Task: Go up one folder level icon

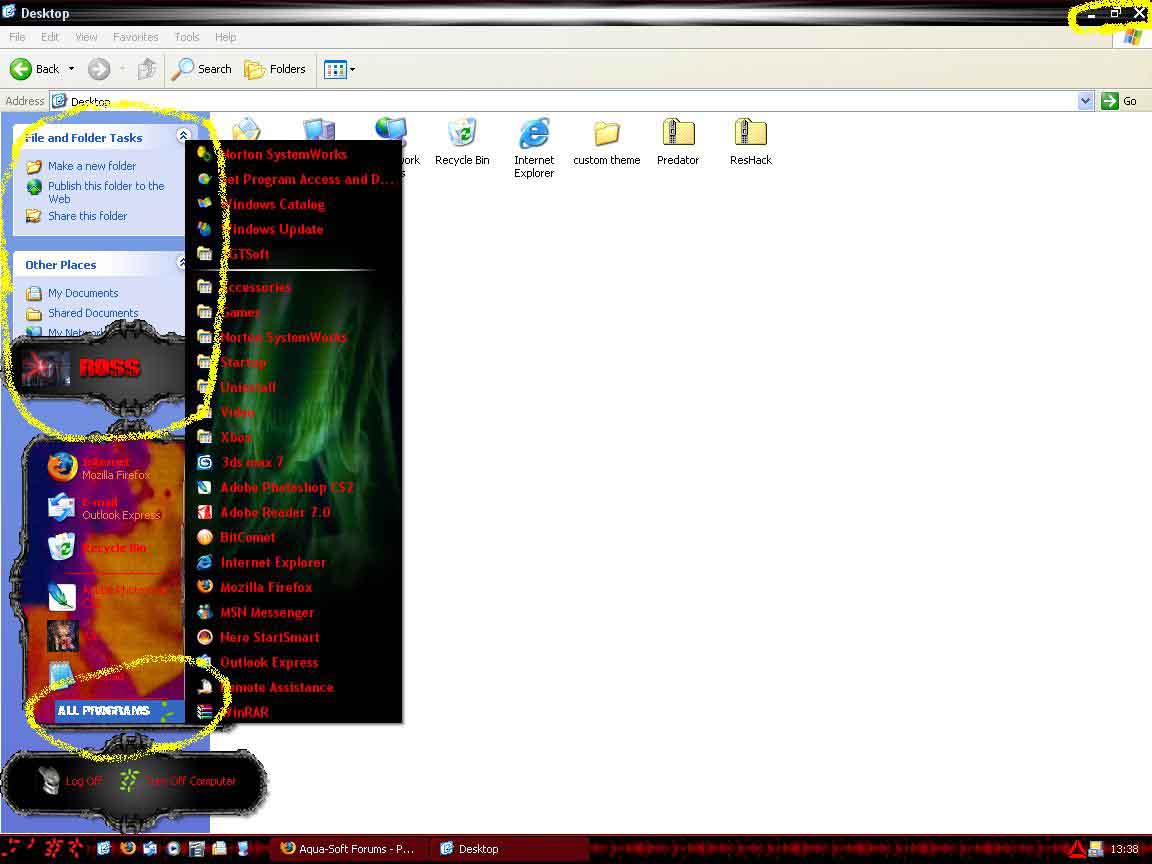Action: (x=147, y=69)
